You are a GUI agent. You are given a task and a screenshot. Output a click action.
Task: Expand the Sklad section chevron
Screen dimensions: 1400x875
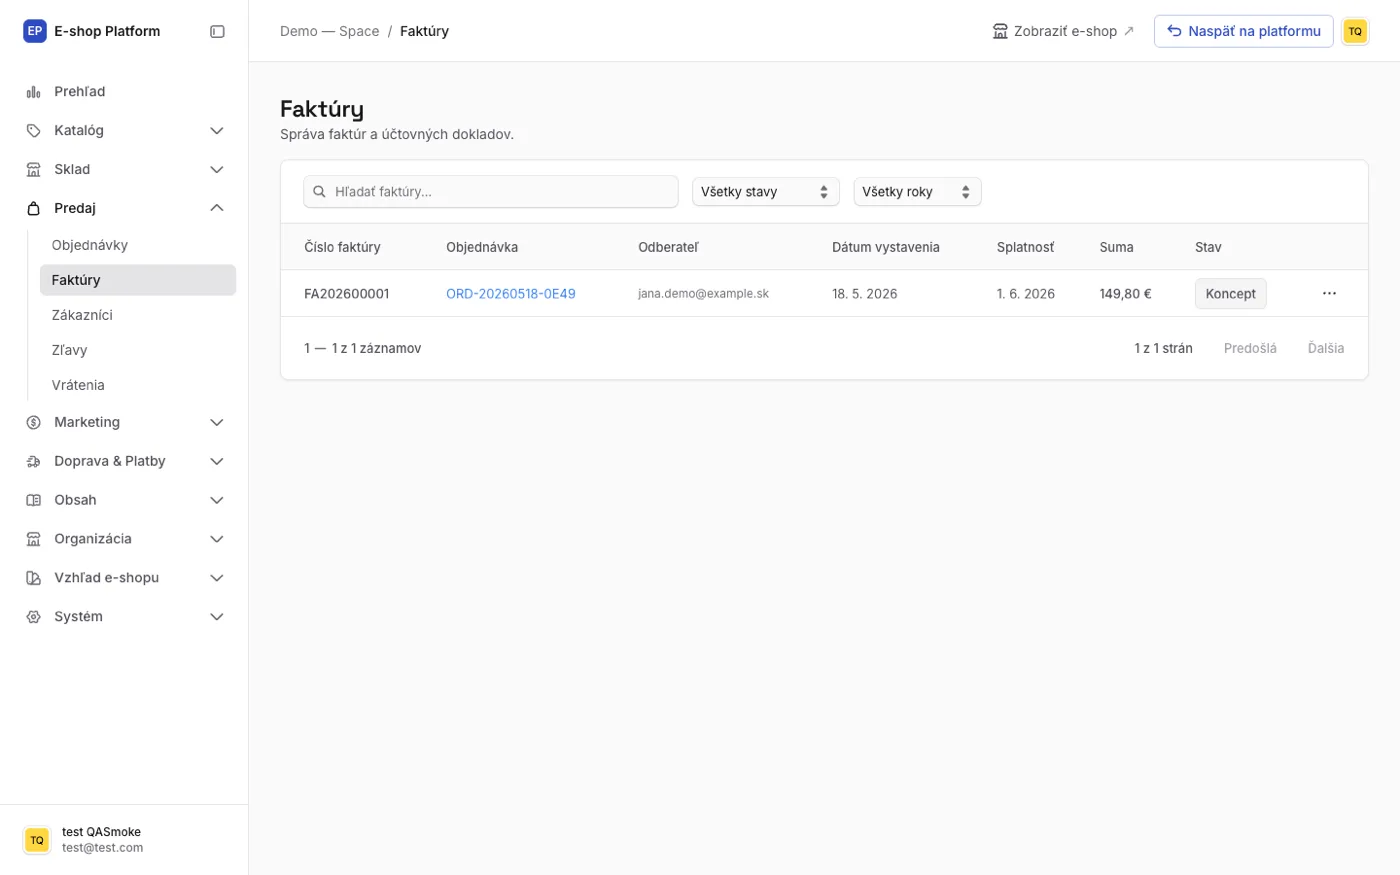[216, 170]
